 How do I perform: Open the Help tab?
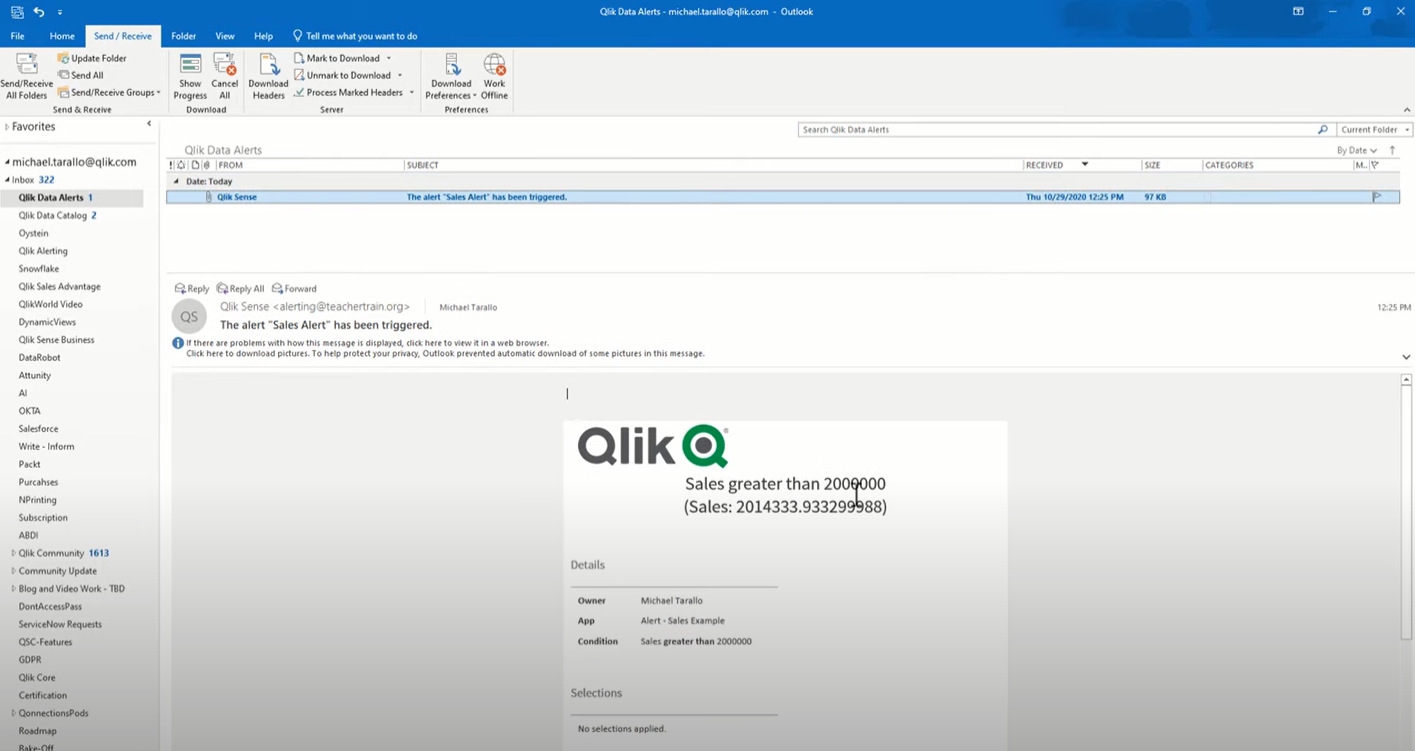pos(263,36)
